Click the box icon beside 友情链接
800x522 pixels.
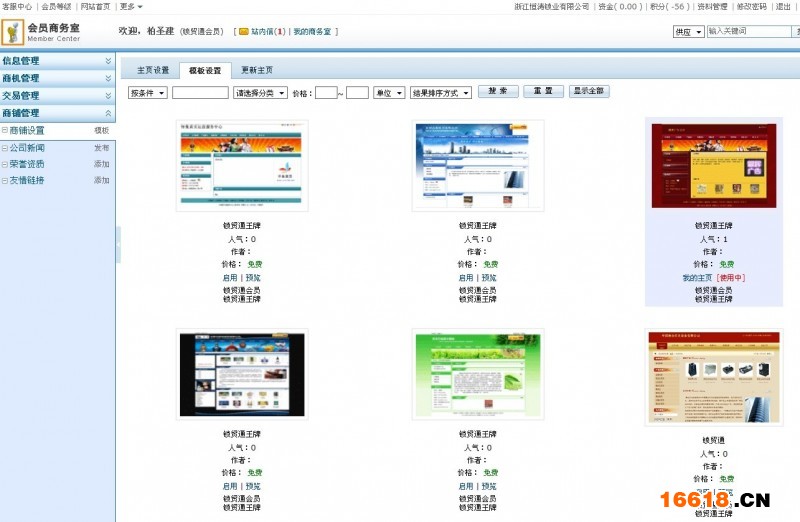[5, 180]
